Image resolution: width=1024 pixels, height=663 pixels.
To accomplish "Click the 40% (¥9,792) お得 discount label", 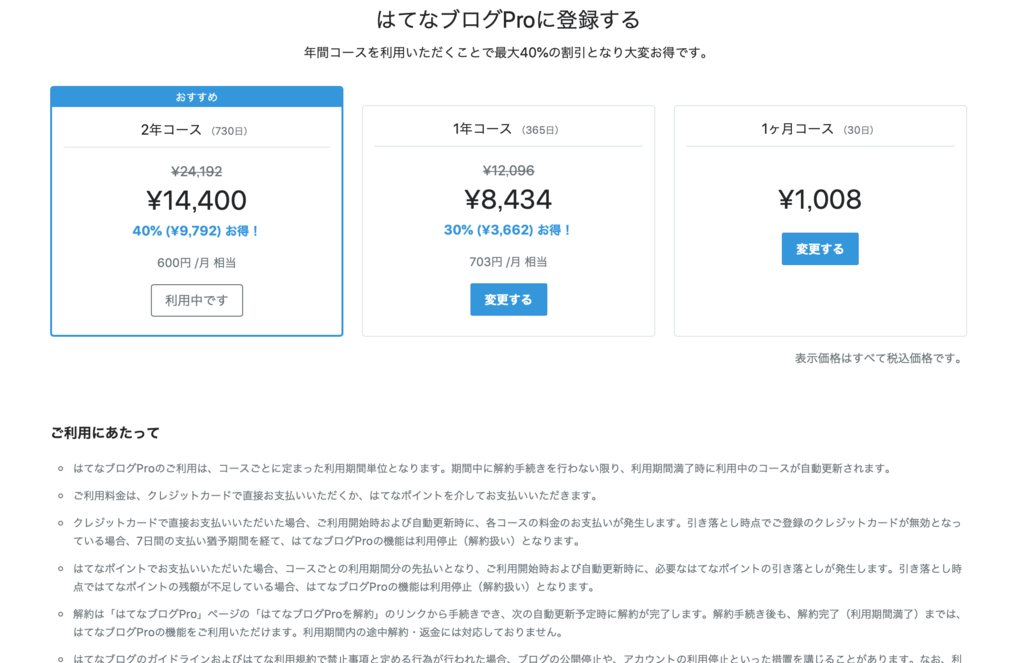I will click(196, 230).
